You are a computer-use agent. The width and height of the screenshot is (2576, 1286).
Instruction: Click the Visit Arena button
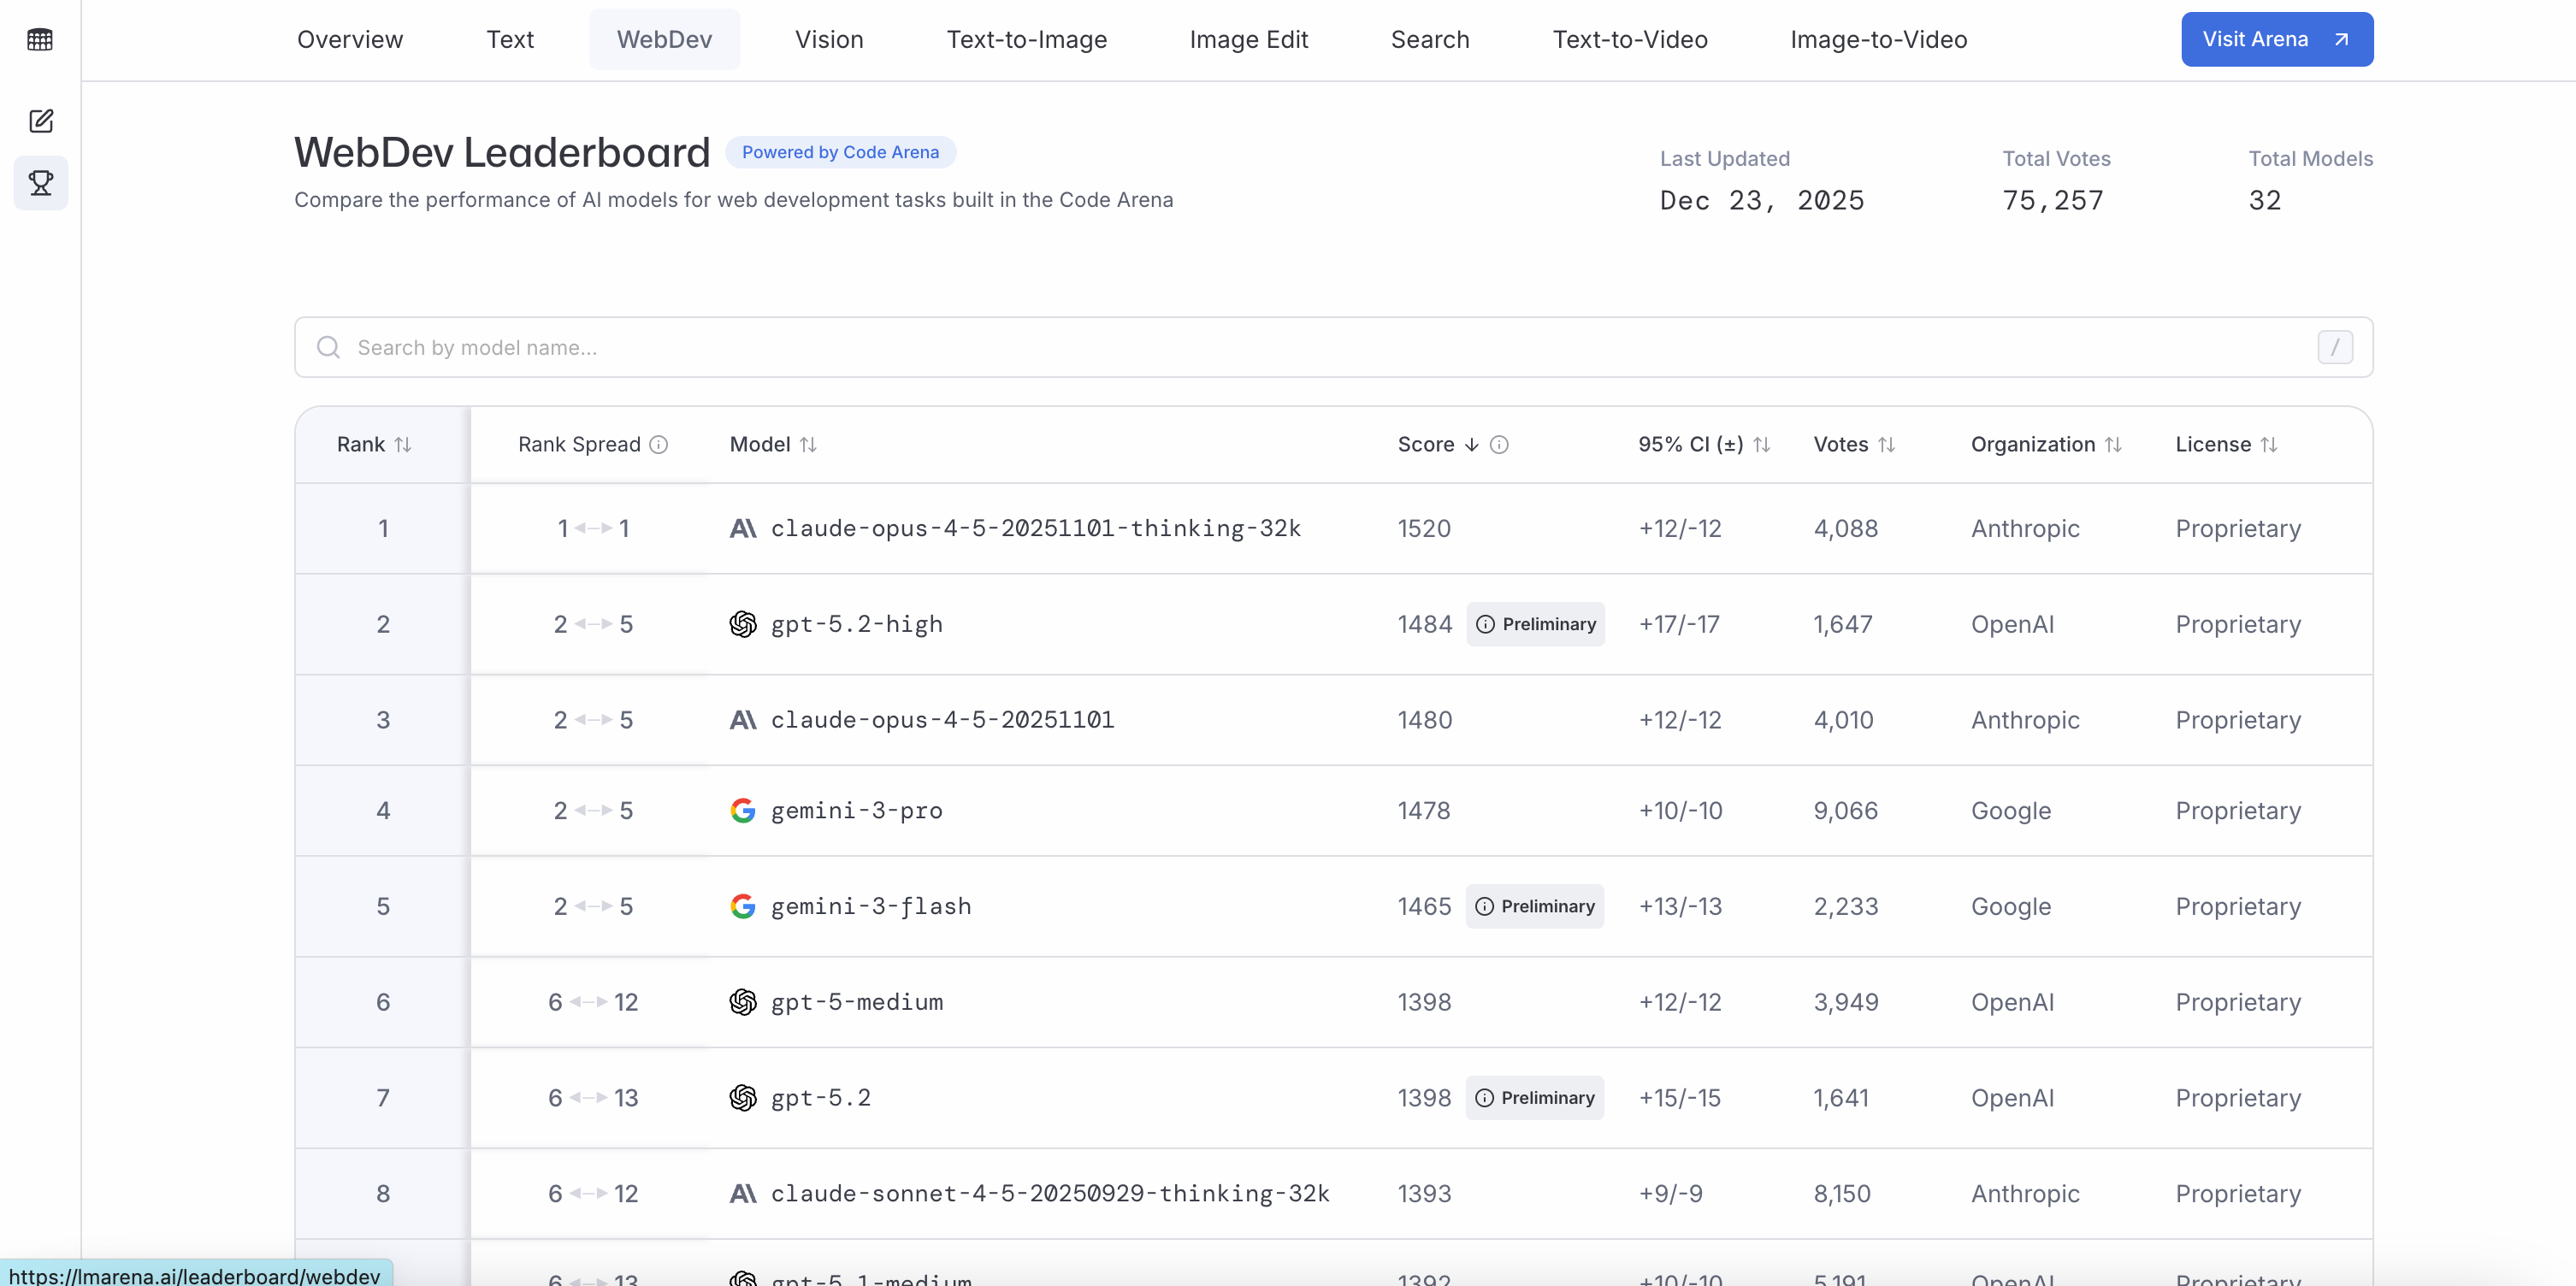(2276, 40)
